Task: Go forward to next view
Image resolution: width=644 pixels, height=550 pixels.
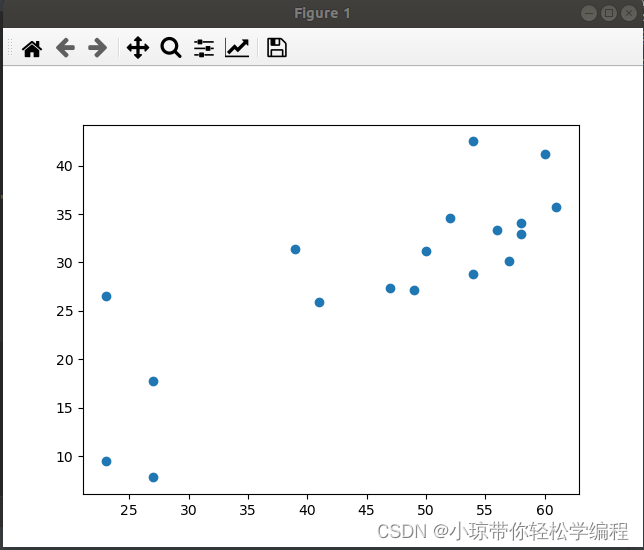Action: click(x=97, y=48)
